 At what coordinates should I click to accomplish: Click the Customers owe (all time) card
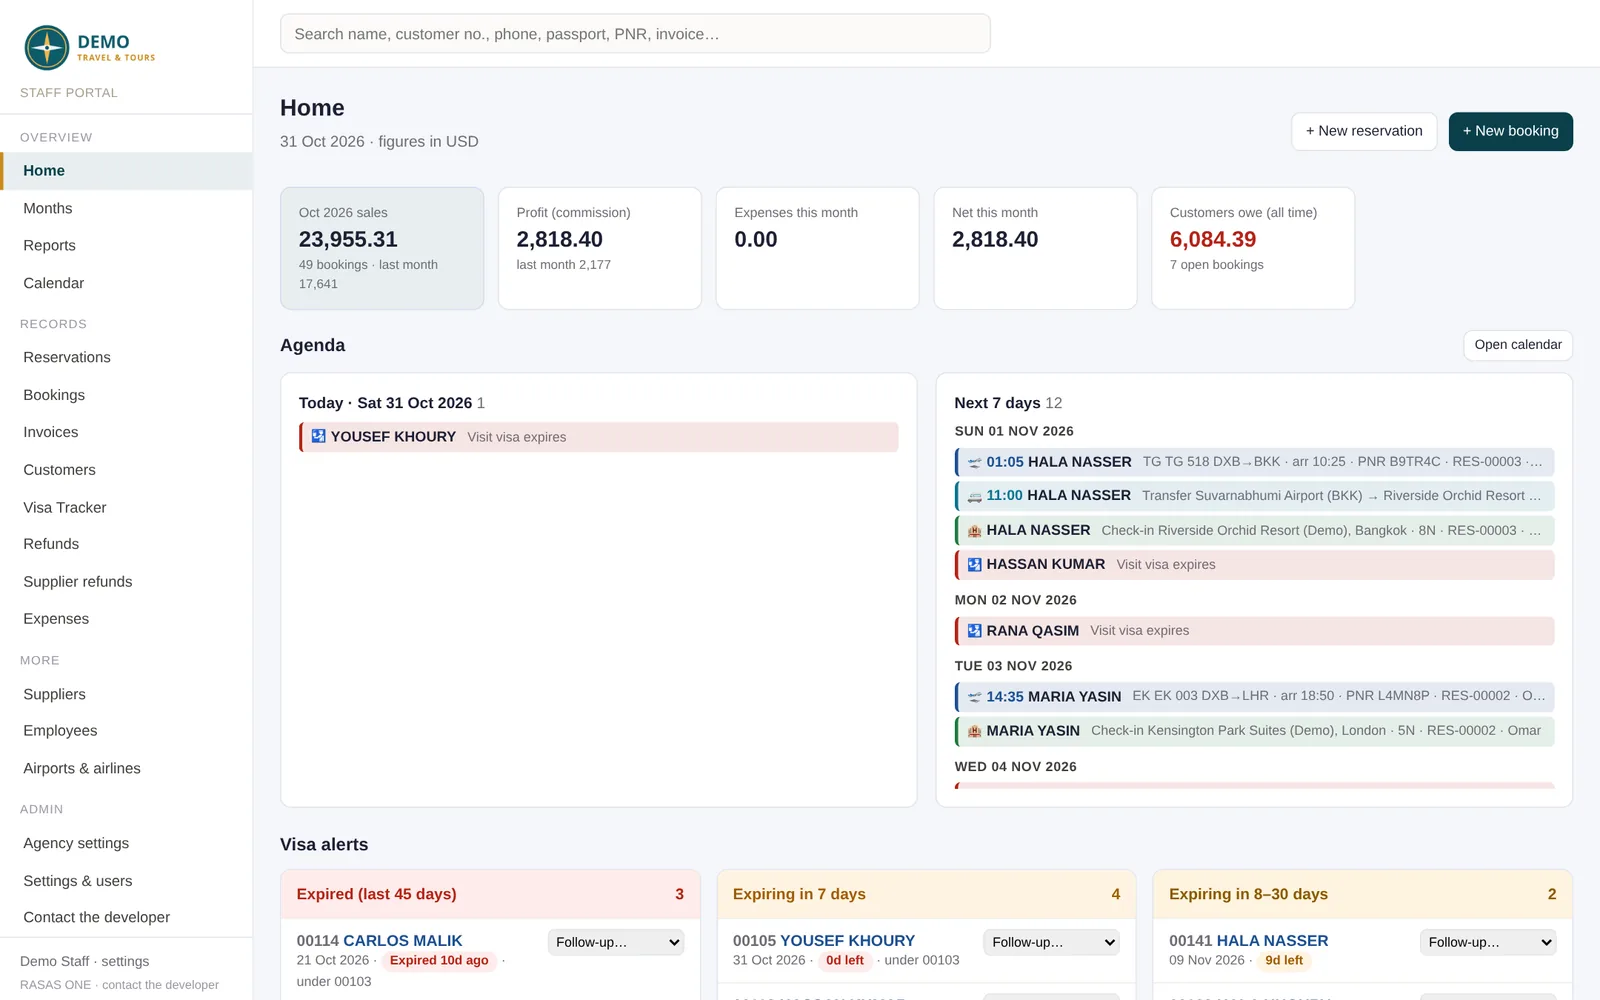[x=1253, y=248]
